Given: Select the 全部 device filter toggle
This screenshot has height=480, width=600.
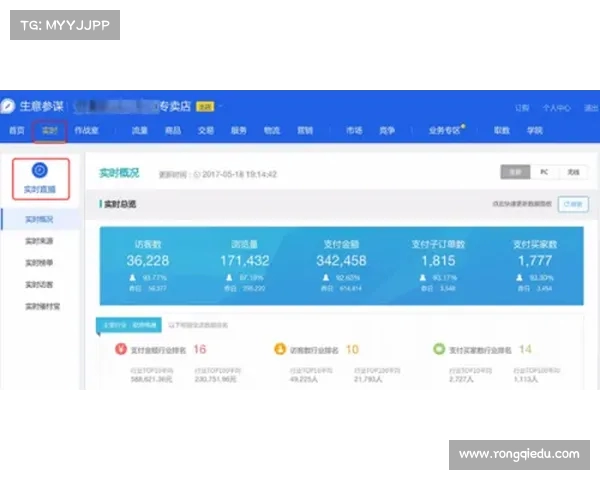Looking at the screenshot, I should click(x=514, y=172).
